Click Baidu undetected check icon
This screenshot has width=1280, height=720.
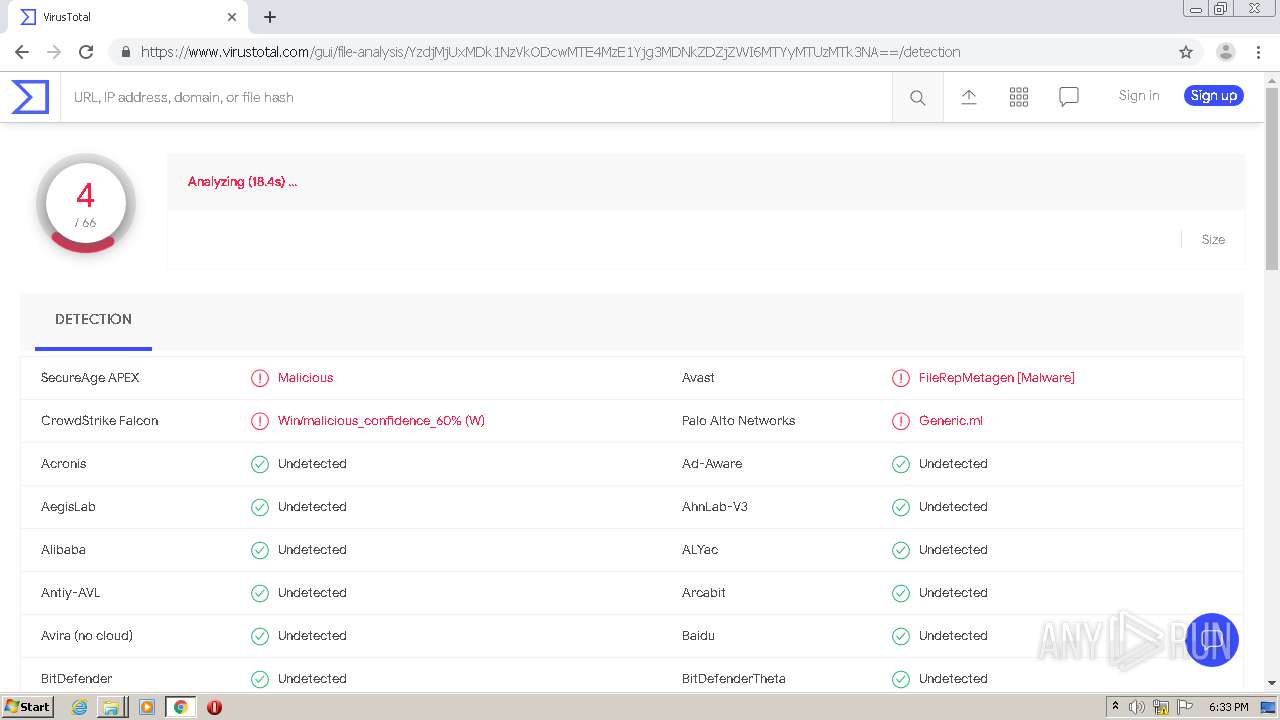[x=901, y=636]
